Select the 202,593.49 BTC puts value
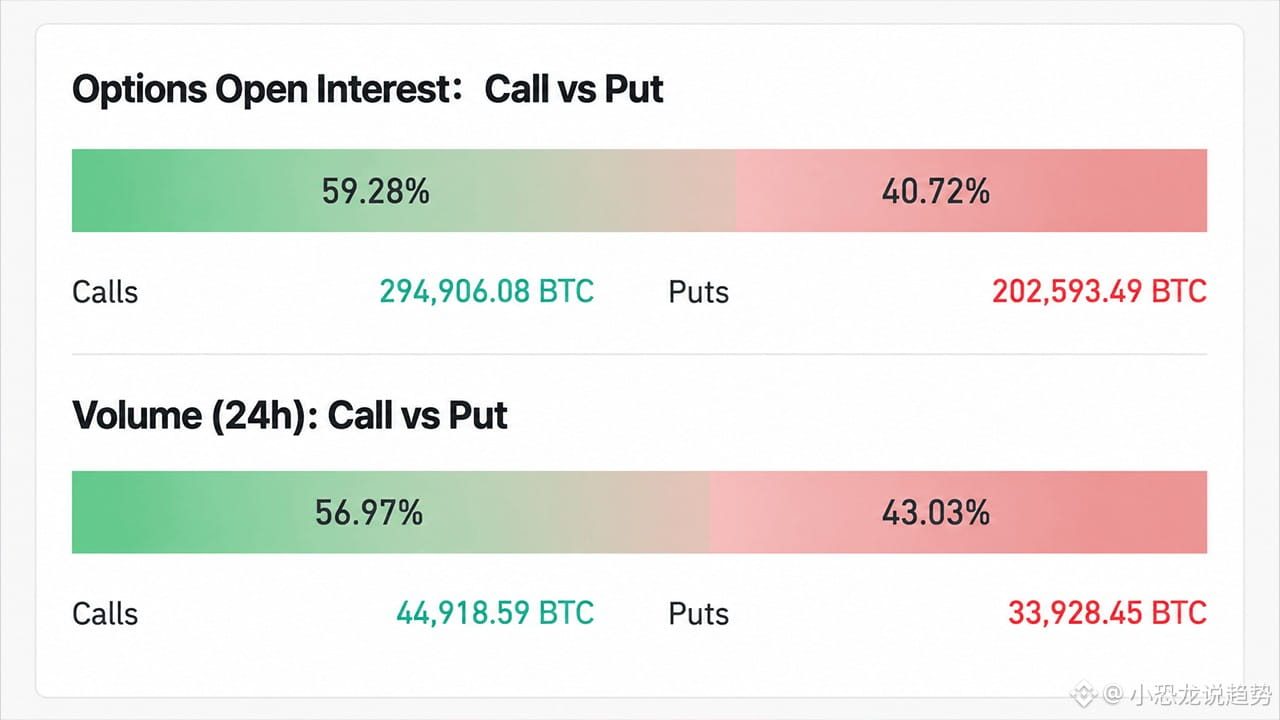The width and height of the screenshot is (1280, 720). tap(1100, 292)
